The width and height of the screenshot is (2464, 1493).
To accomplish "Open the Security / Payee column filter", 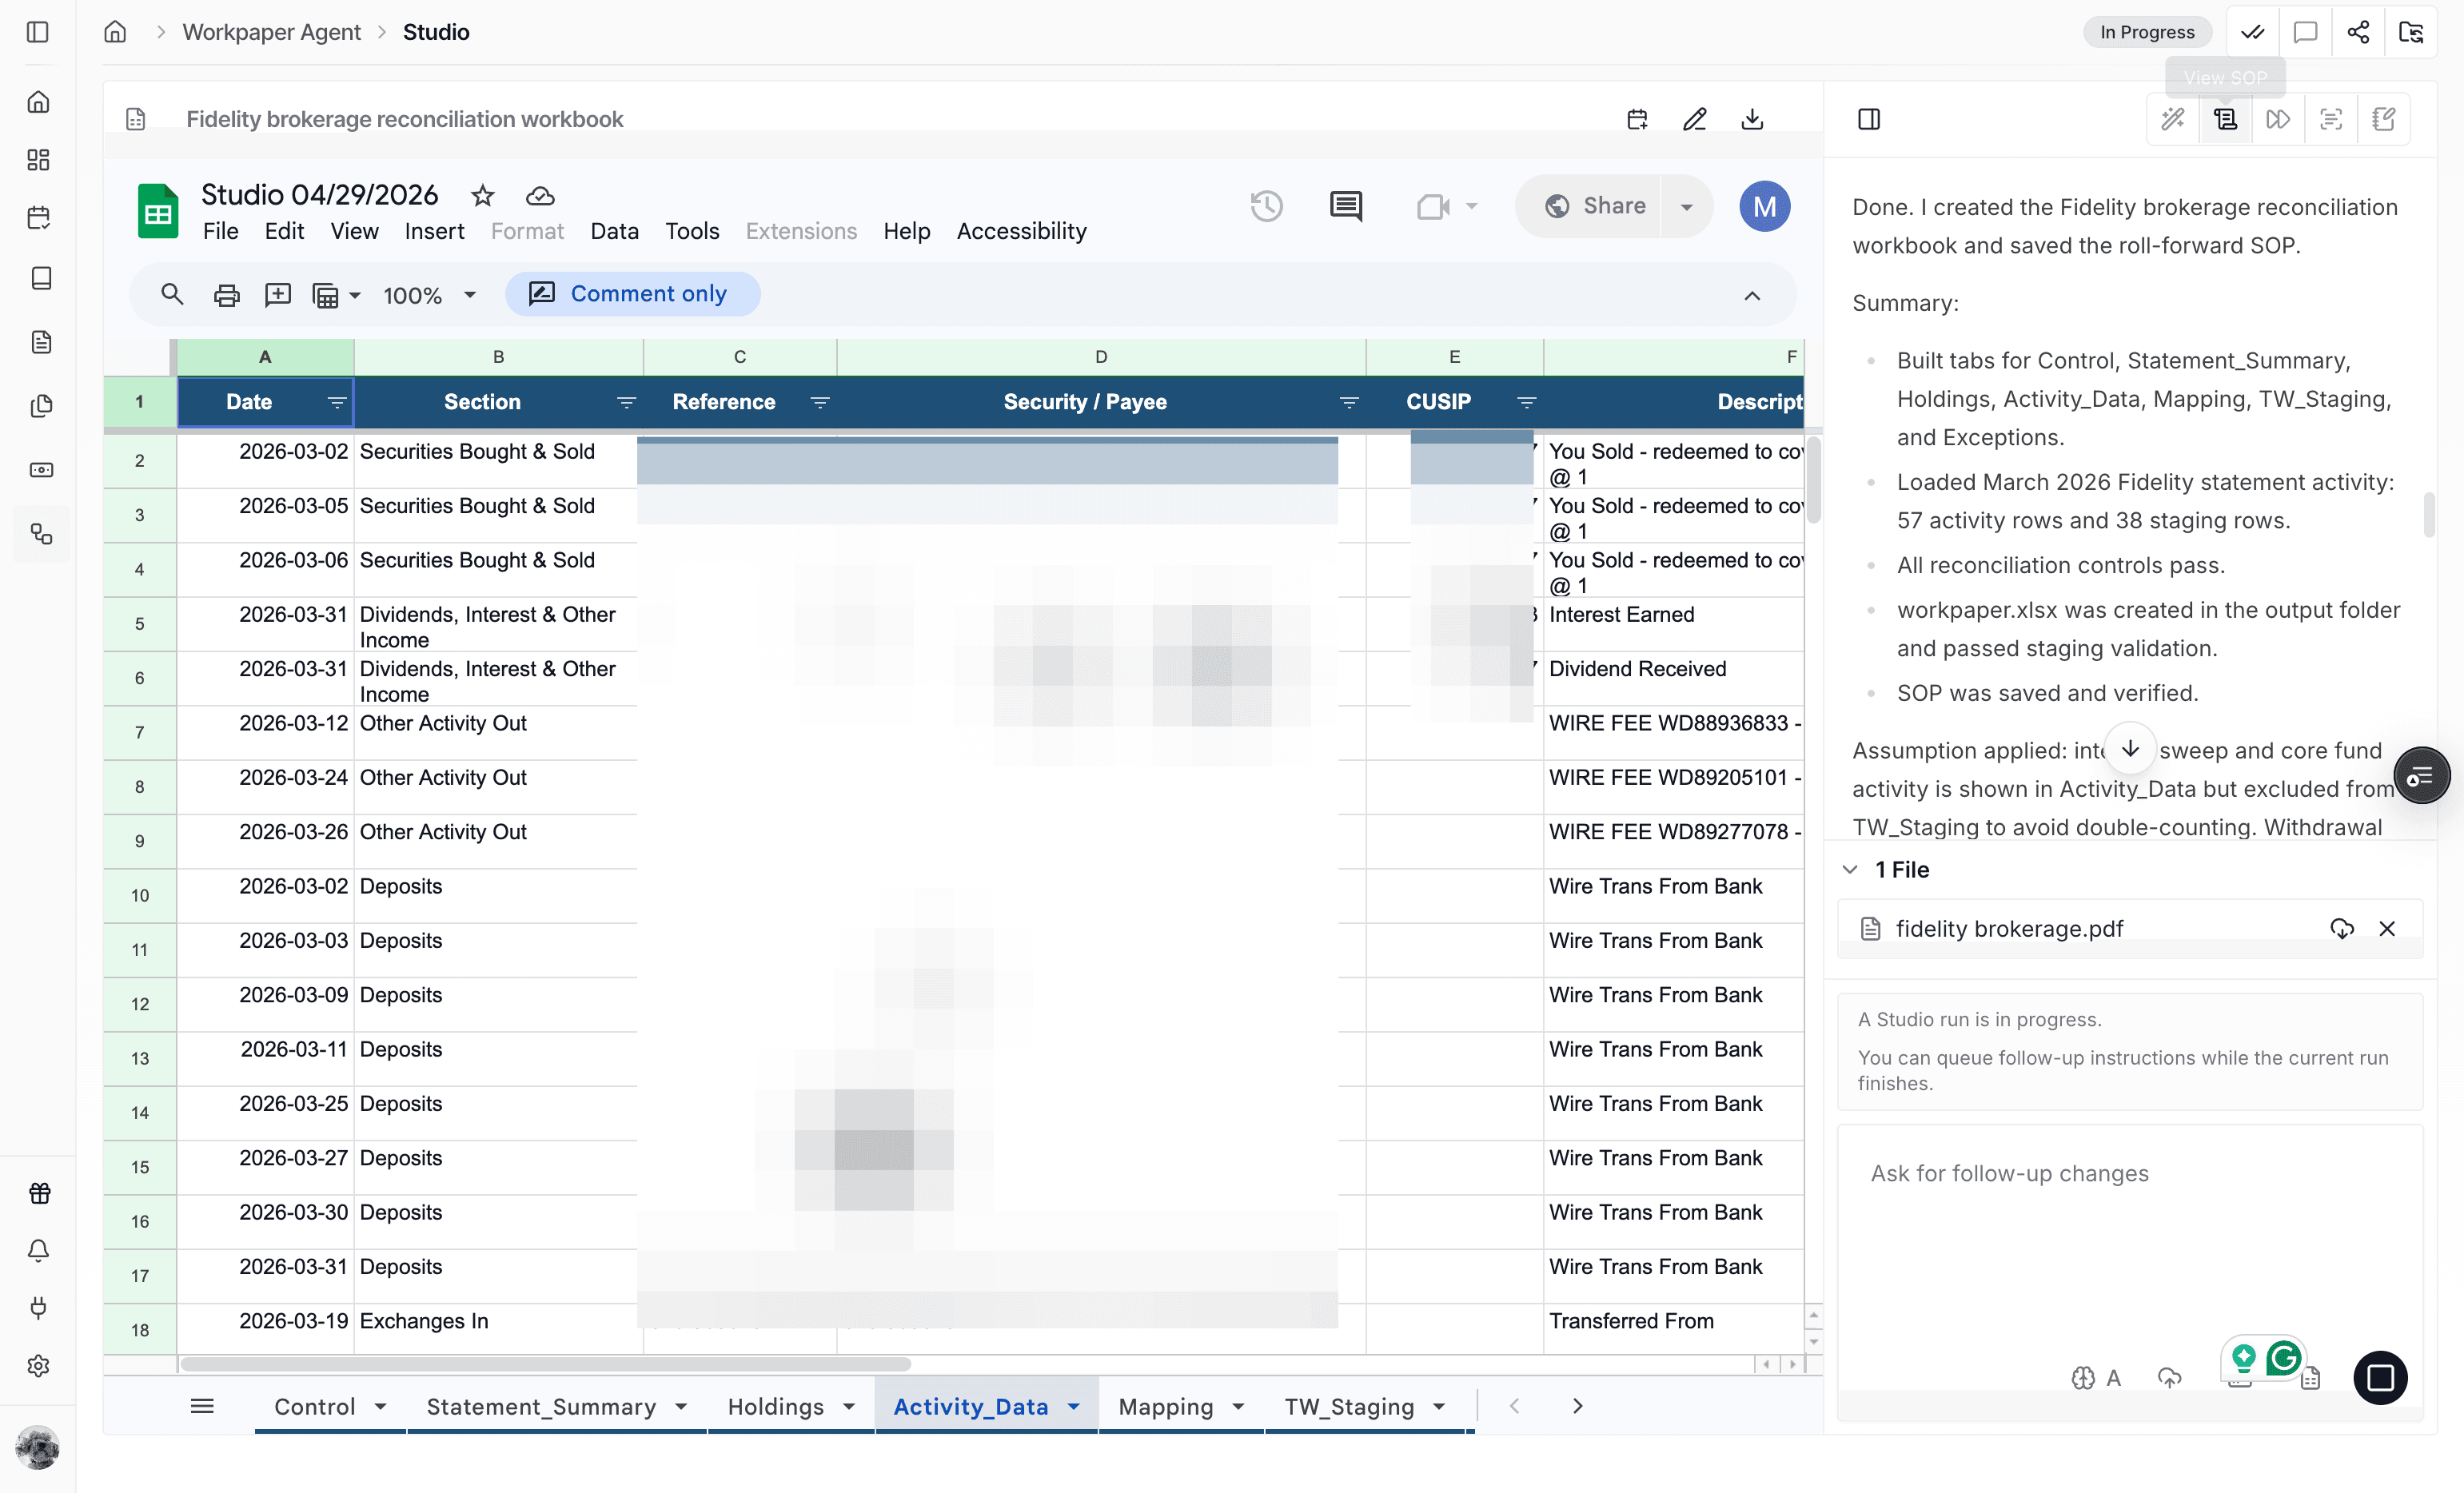I will (1349, 402).
